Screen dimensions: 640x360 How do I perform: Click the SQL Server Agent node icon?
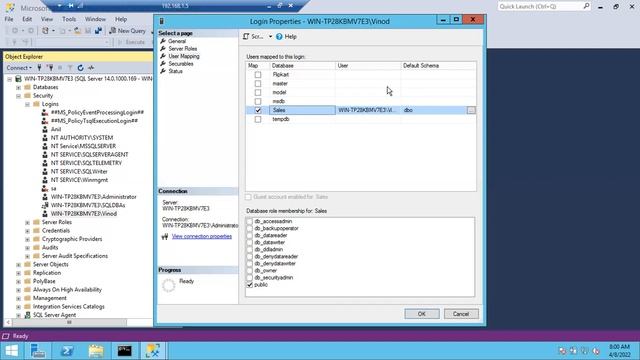point(28,315)
